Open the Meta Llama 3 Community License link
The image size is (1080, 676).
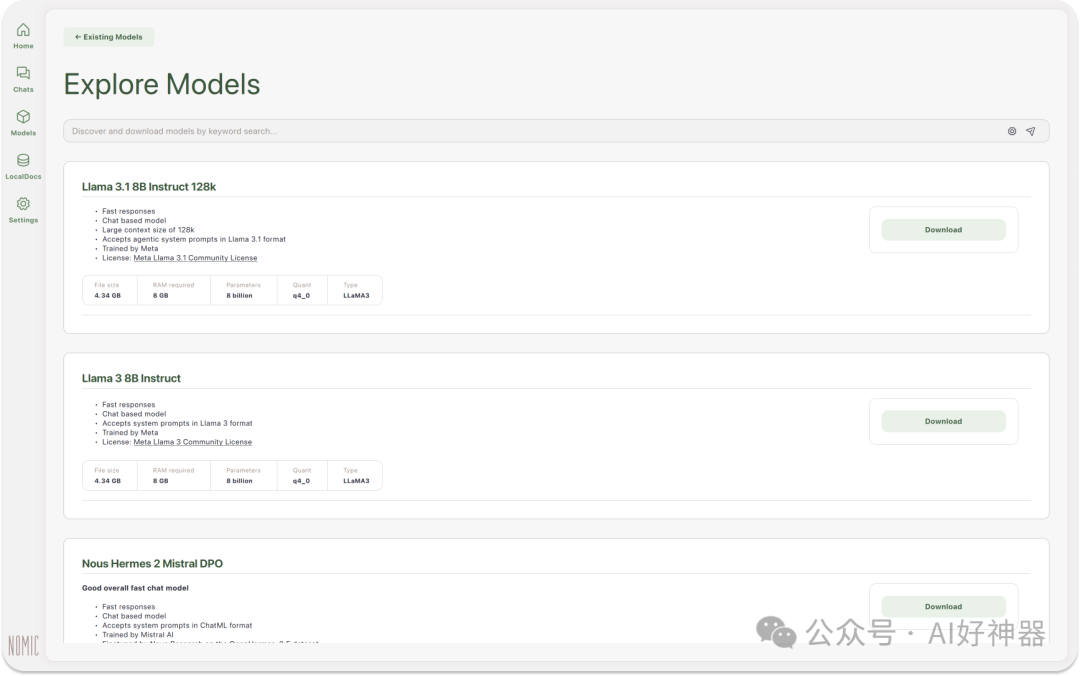pos(192,442)
